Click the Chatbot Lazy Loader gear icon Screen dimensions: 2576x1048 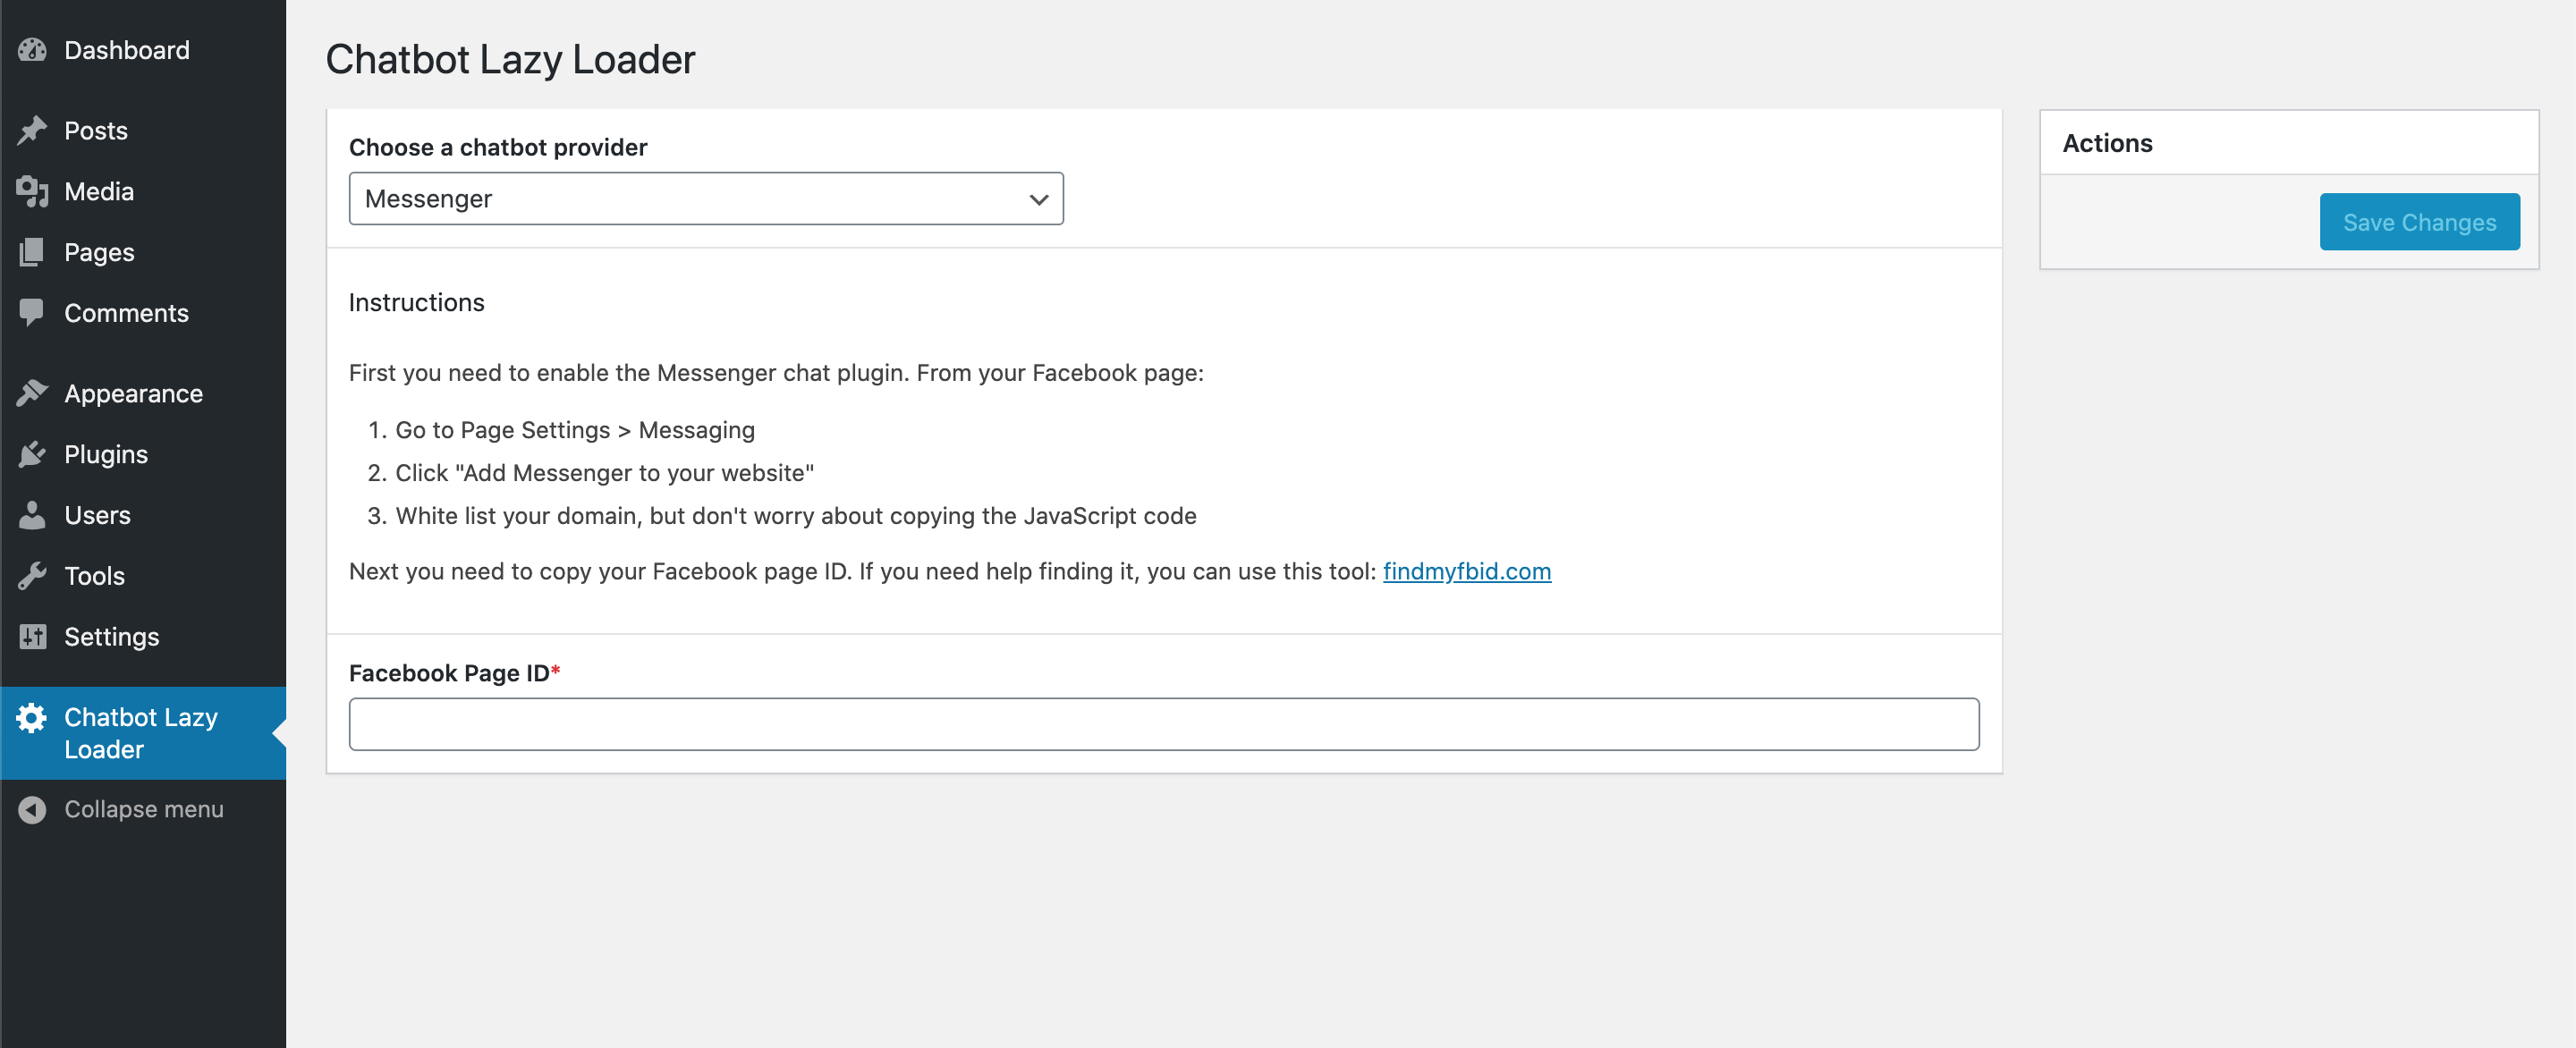click(32, 717)
